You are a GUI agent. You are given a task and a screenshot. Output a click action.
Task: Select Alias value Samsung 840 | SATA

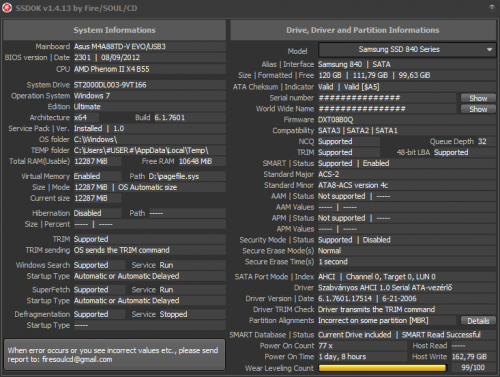[x=354, y=64]
